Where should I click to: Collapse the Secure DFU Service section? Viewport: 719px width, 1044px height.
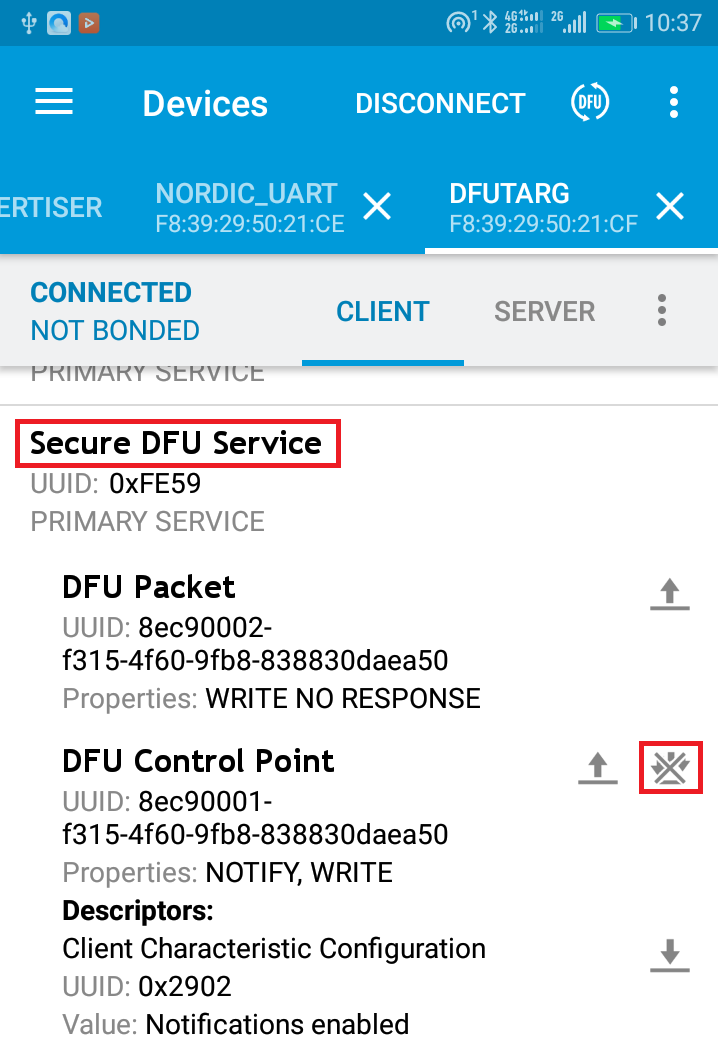click(x=177, y=443)
